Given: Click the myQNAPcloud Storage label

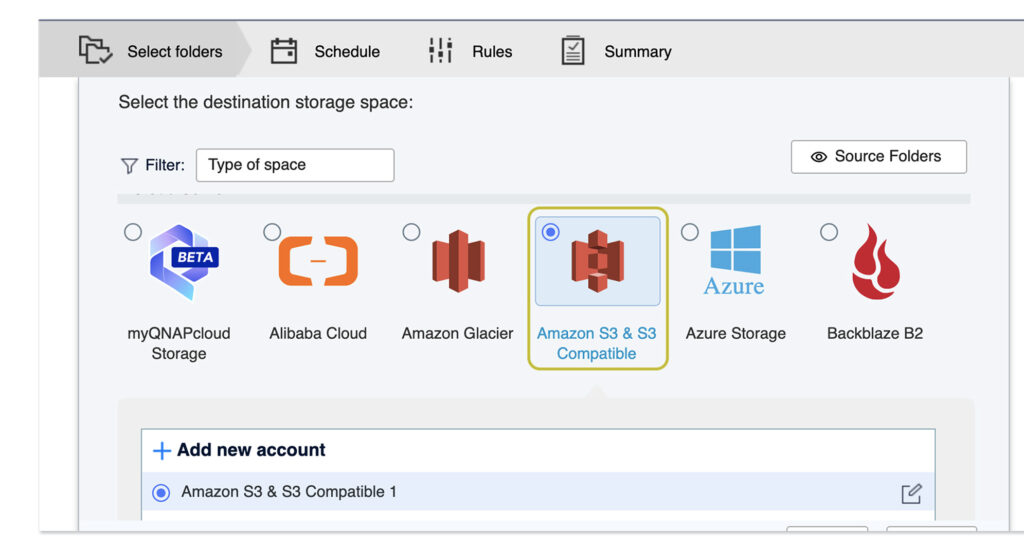Looking at the screenshot, I should click(178, 343).
